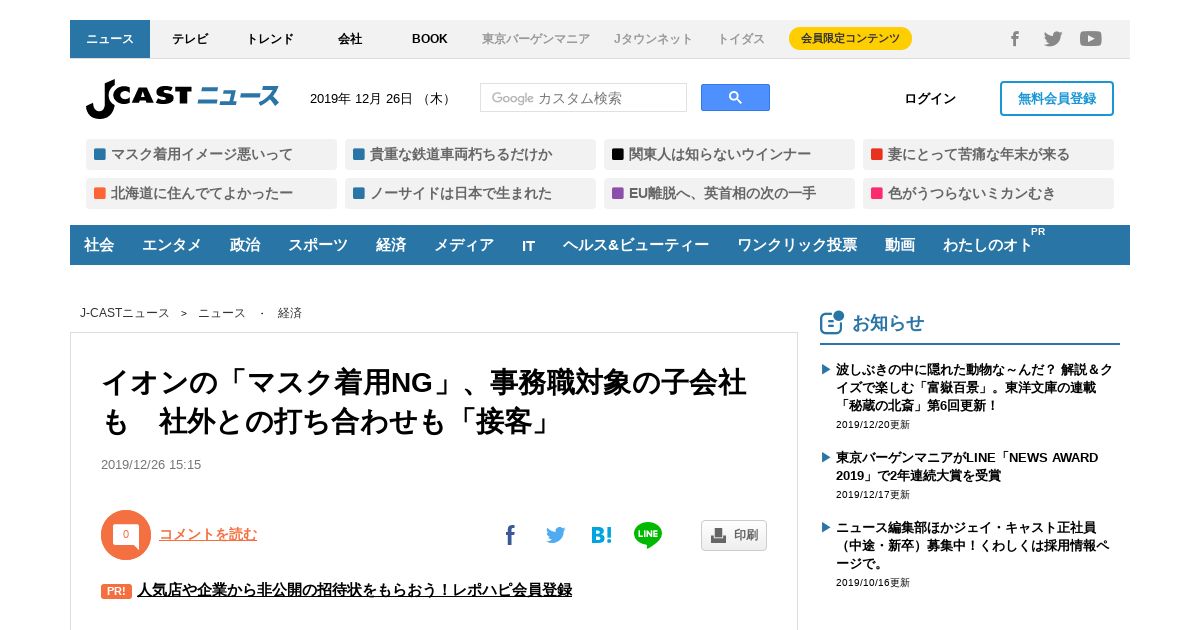Open topic 色がうつらないミカンむき
This screenshot has height=630, width=1200.
pos(988,193)
